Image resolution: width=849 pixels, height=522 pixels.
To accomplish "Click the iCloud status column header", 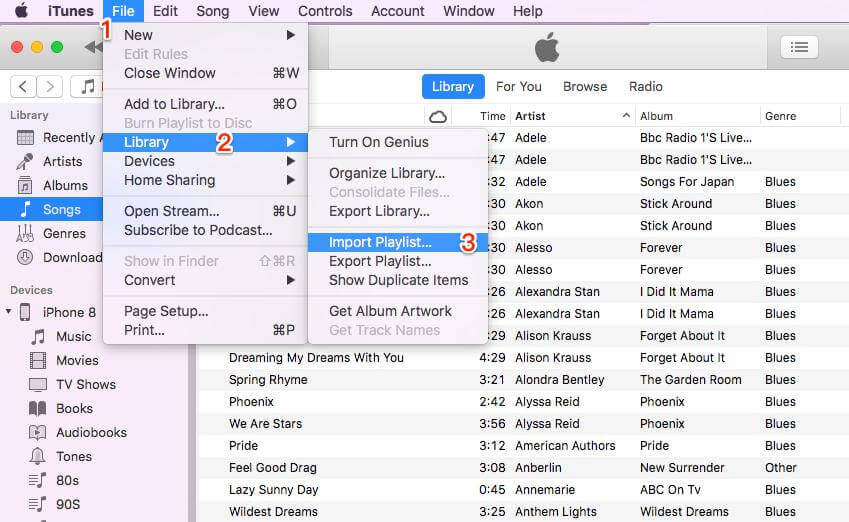I will (x=437, y=116).
